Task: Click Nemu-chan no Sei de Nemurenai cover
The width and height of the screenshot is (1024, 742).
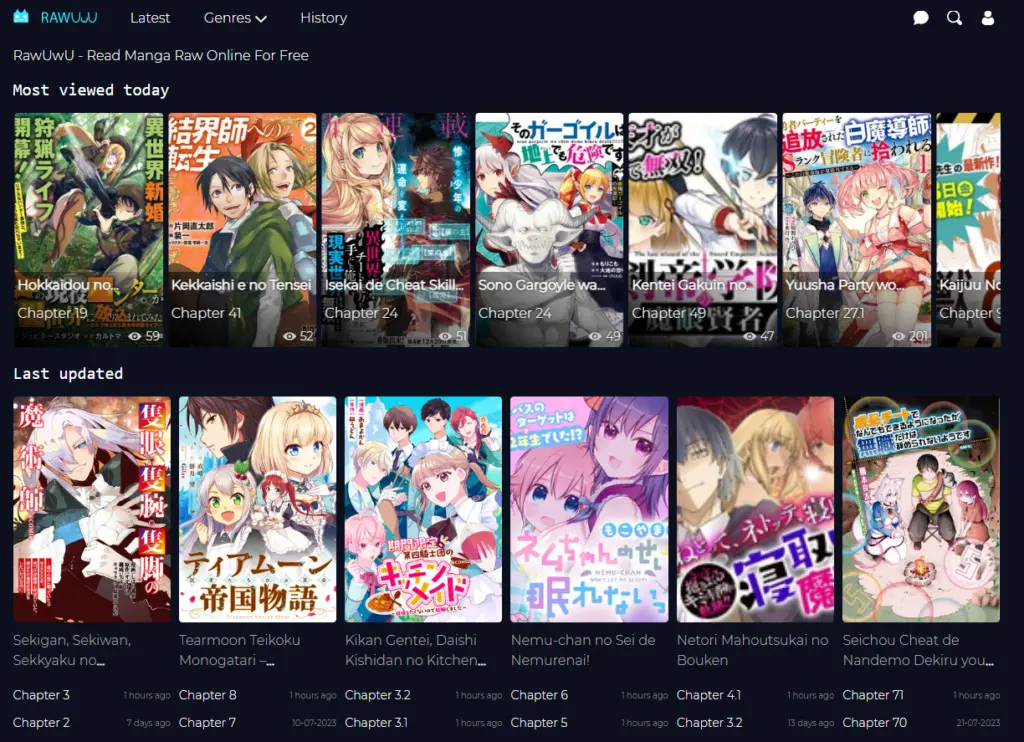Action: (589, 509)
